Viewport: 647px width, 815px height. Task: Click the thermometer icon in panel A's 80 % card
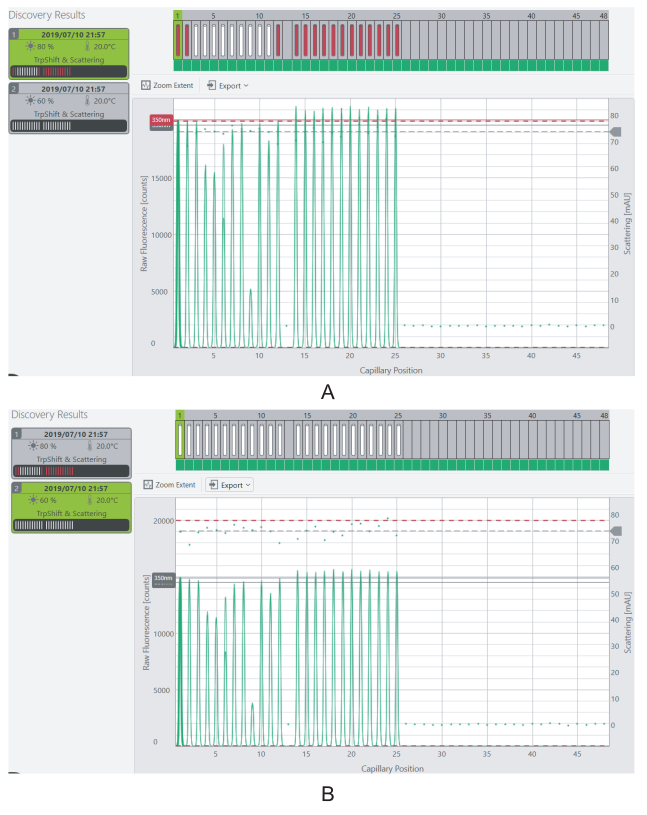pyautogui.click(x=87, y=46)
